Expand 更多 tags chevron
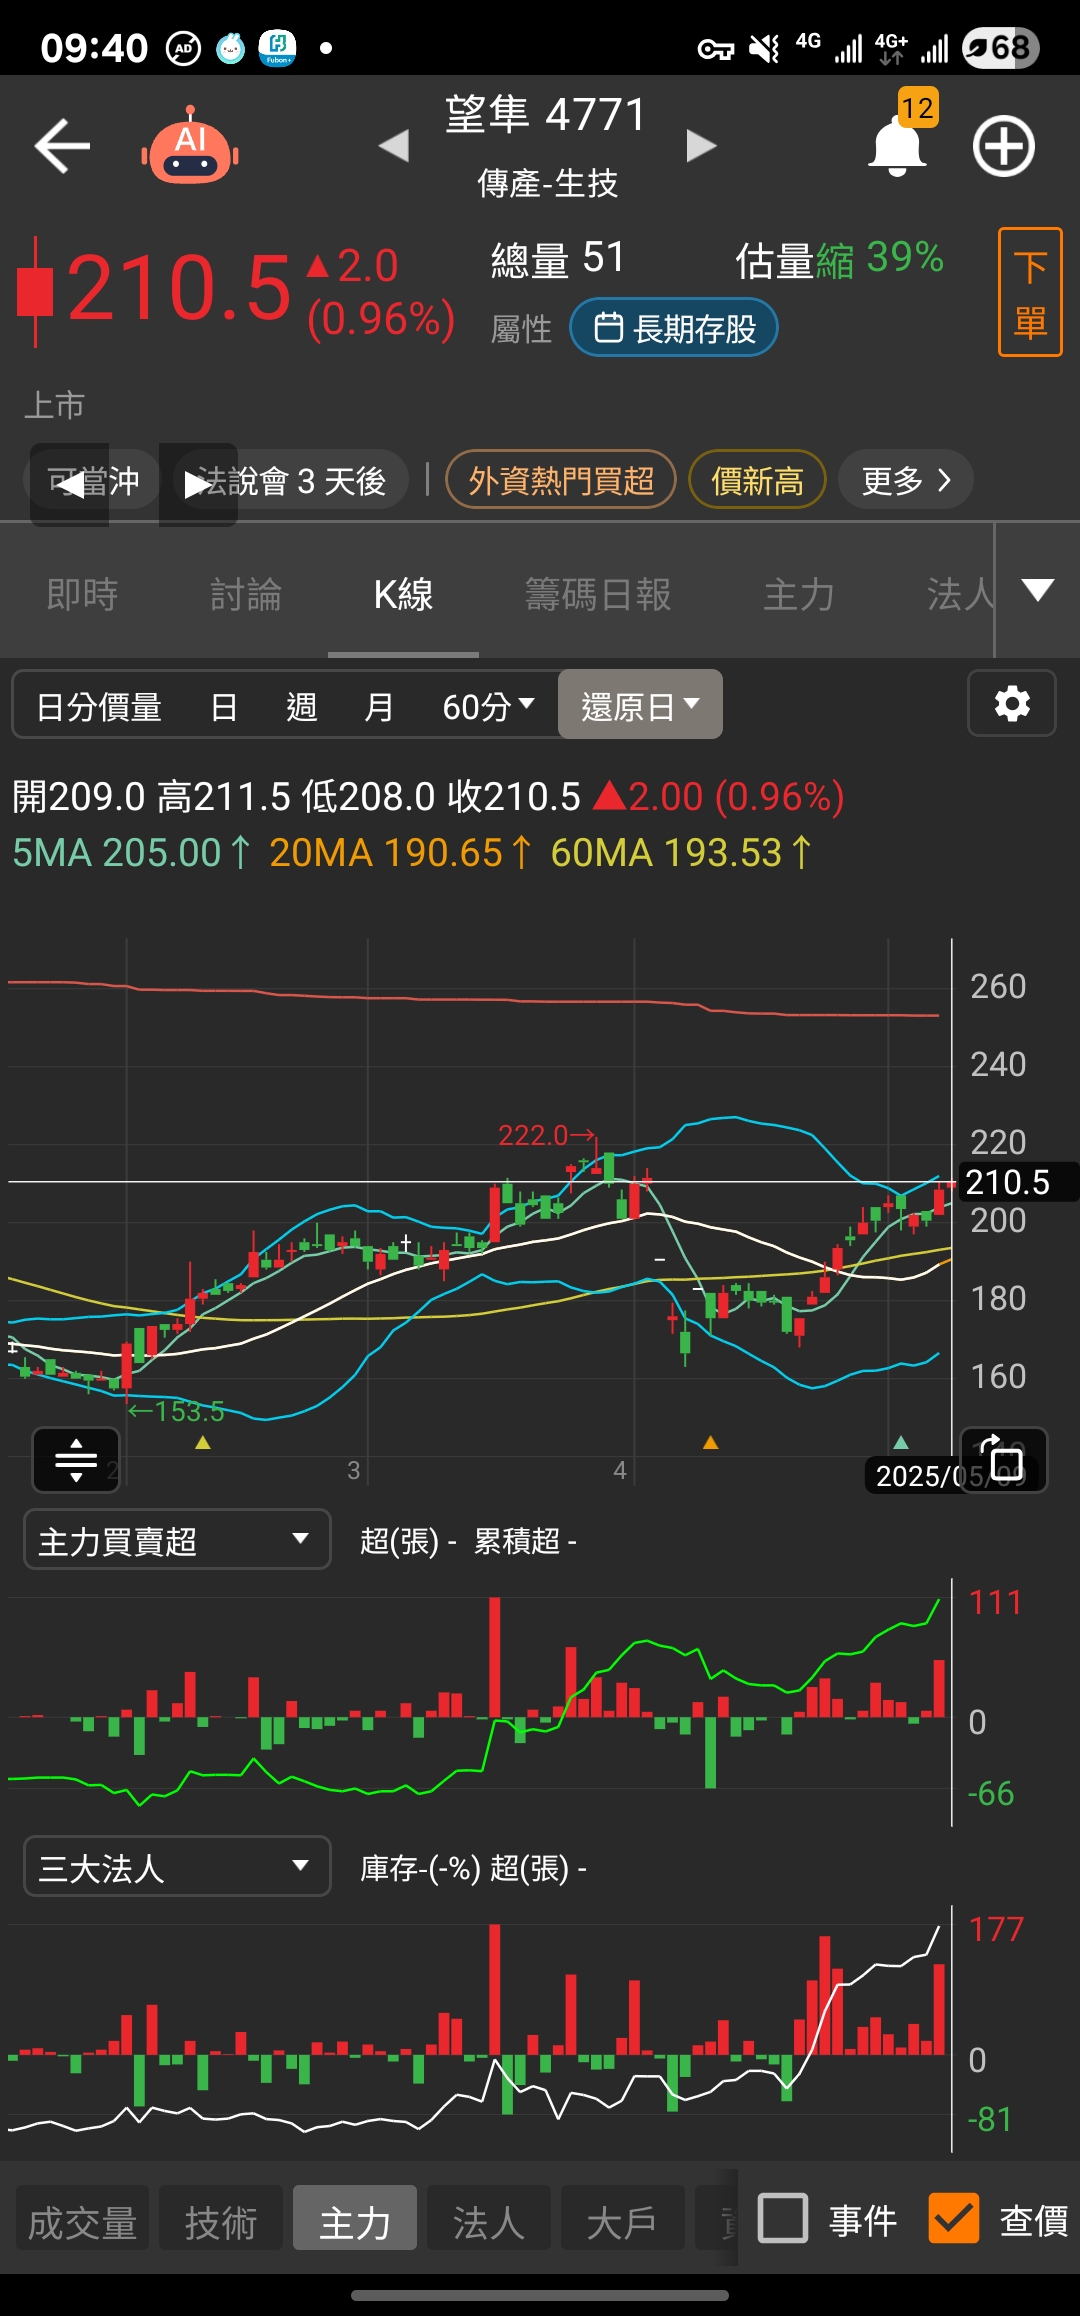1080x2316 pixels. click(x=906, y=480)
